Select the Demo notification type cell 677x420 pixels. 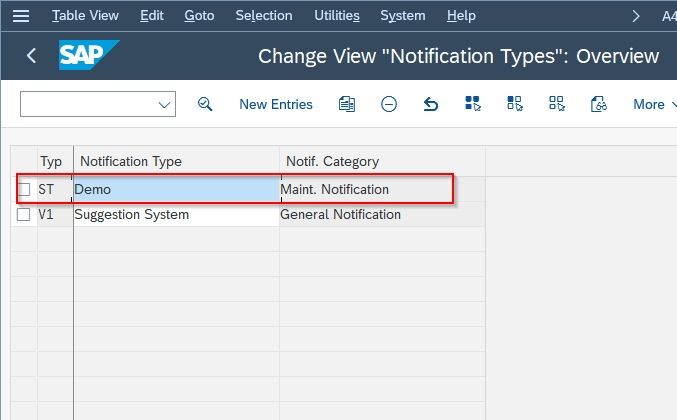177,189
